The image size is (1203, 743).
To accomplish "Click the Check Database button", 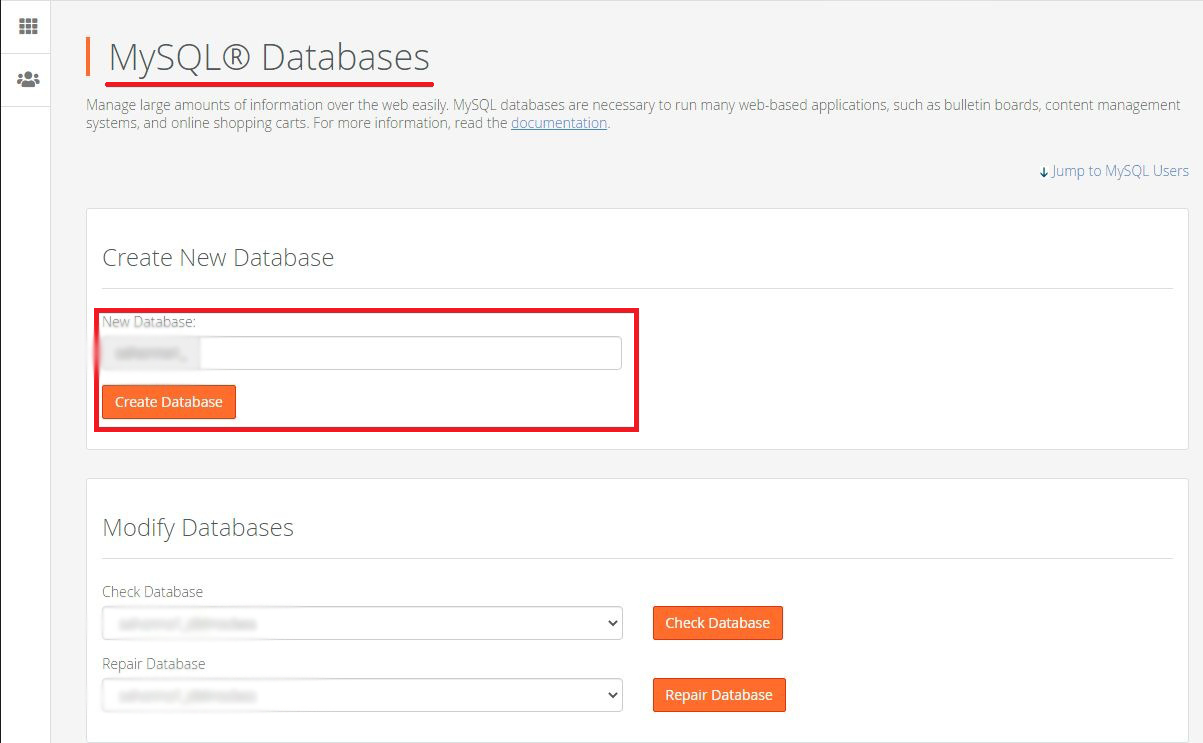I will [x=718, y=623].
